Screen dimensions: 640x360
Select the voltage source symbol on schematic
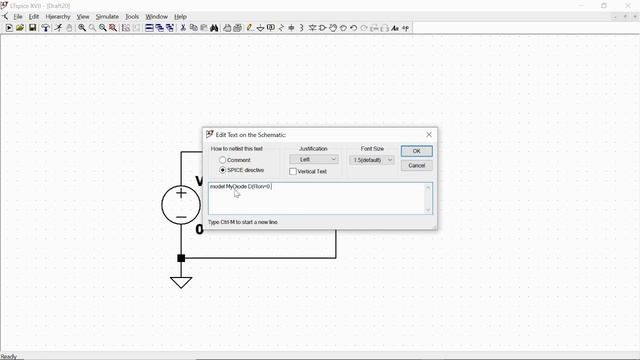[181, 204]
